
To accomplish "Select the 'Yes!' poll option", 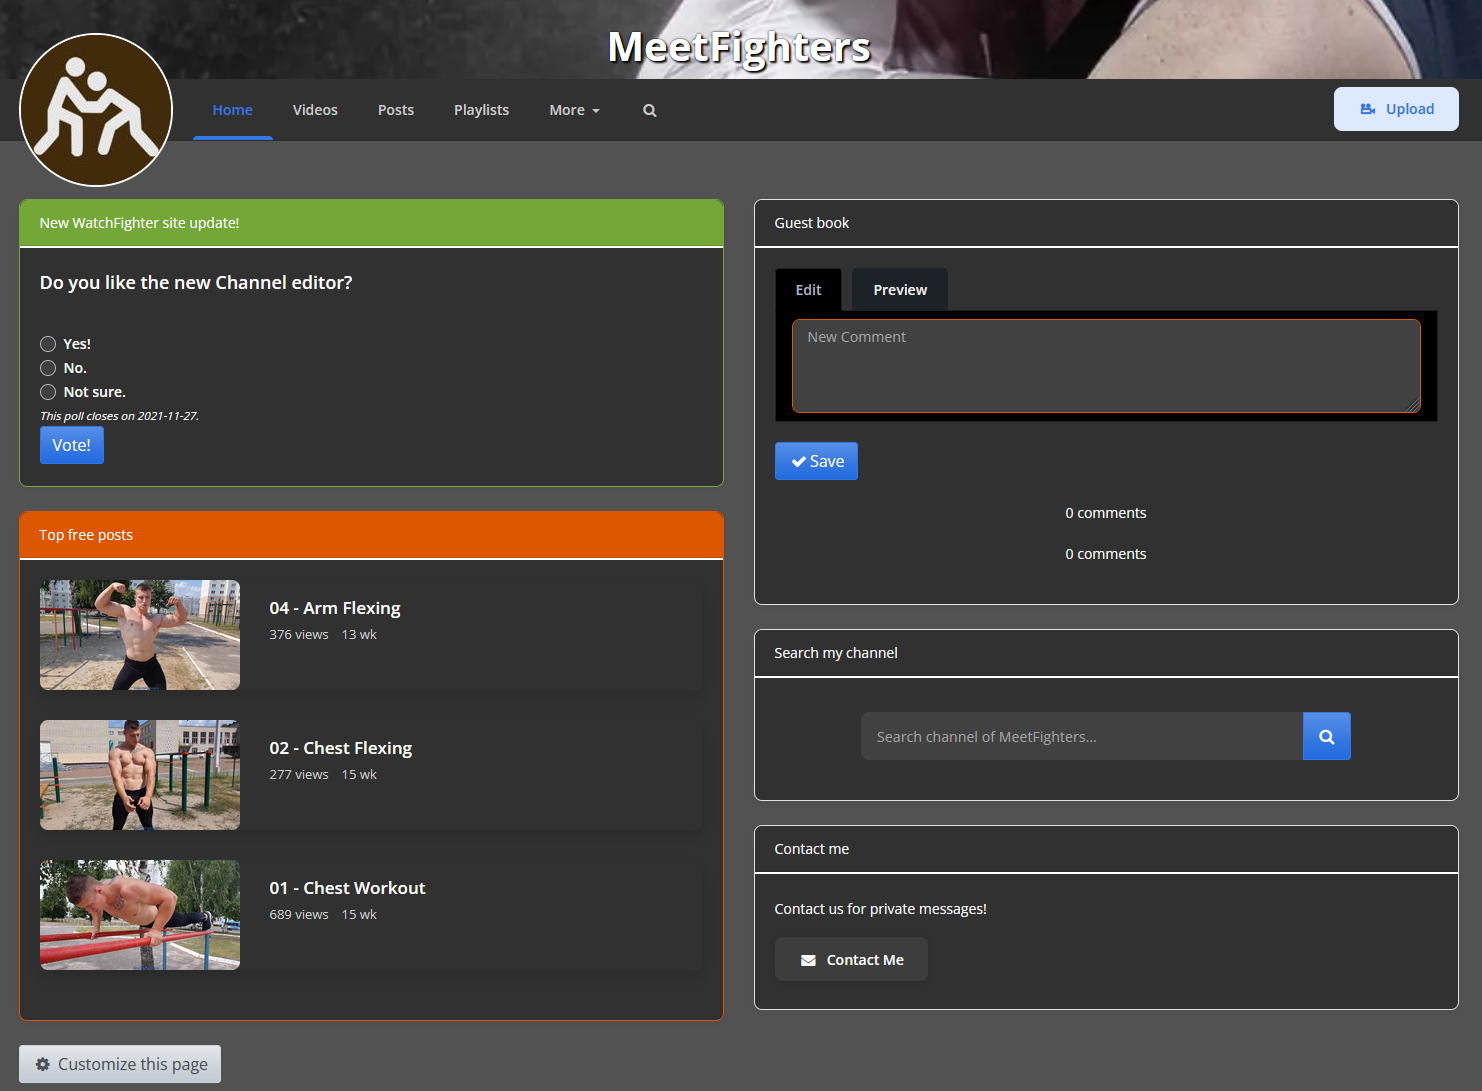I will tap(48, 344).
